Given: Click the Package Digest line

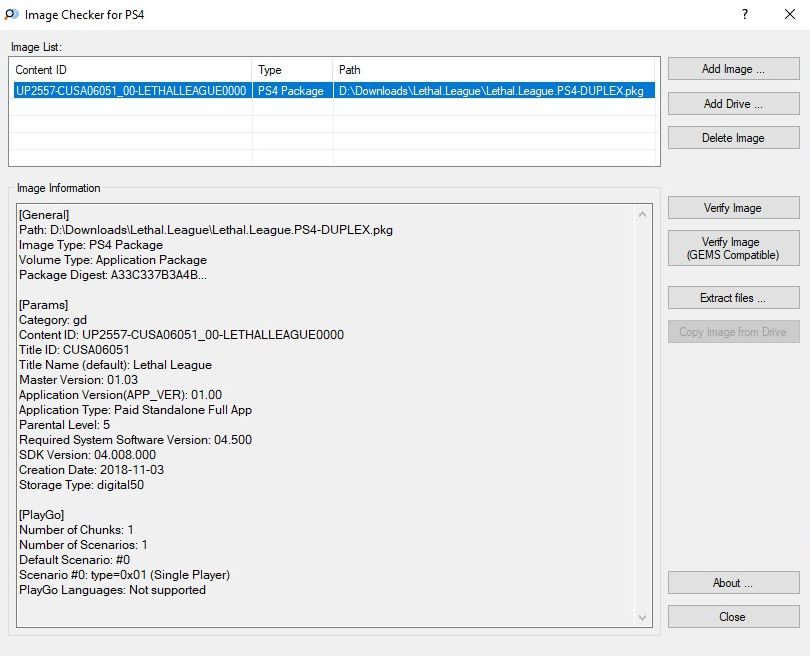Looking at the screenshot, I should (113, 275).
